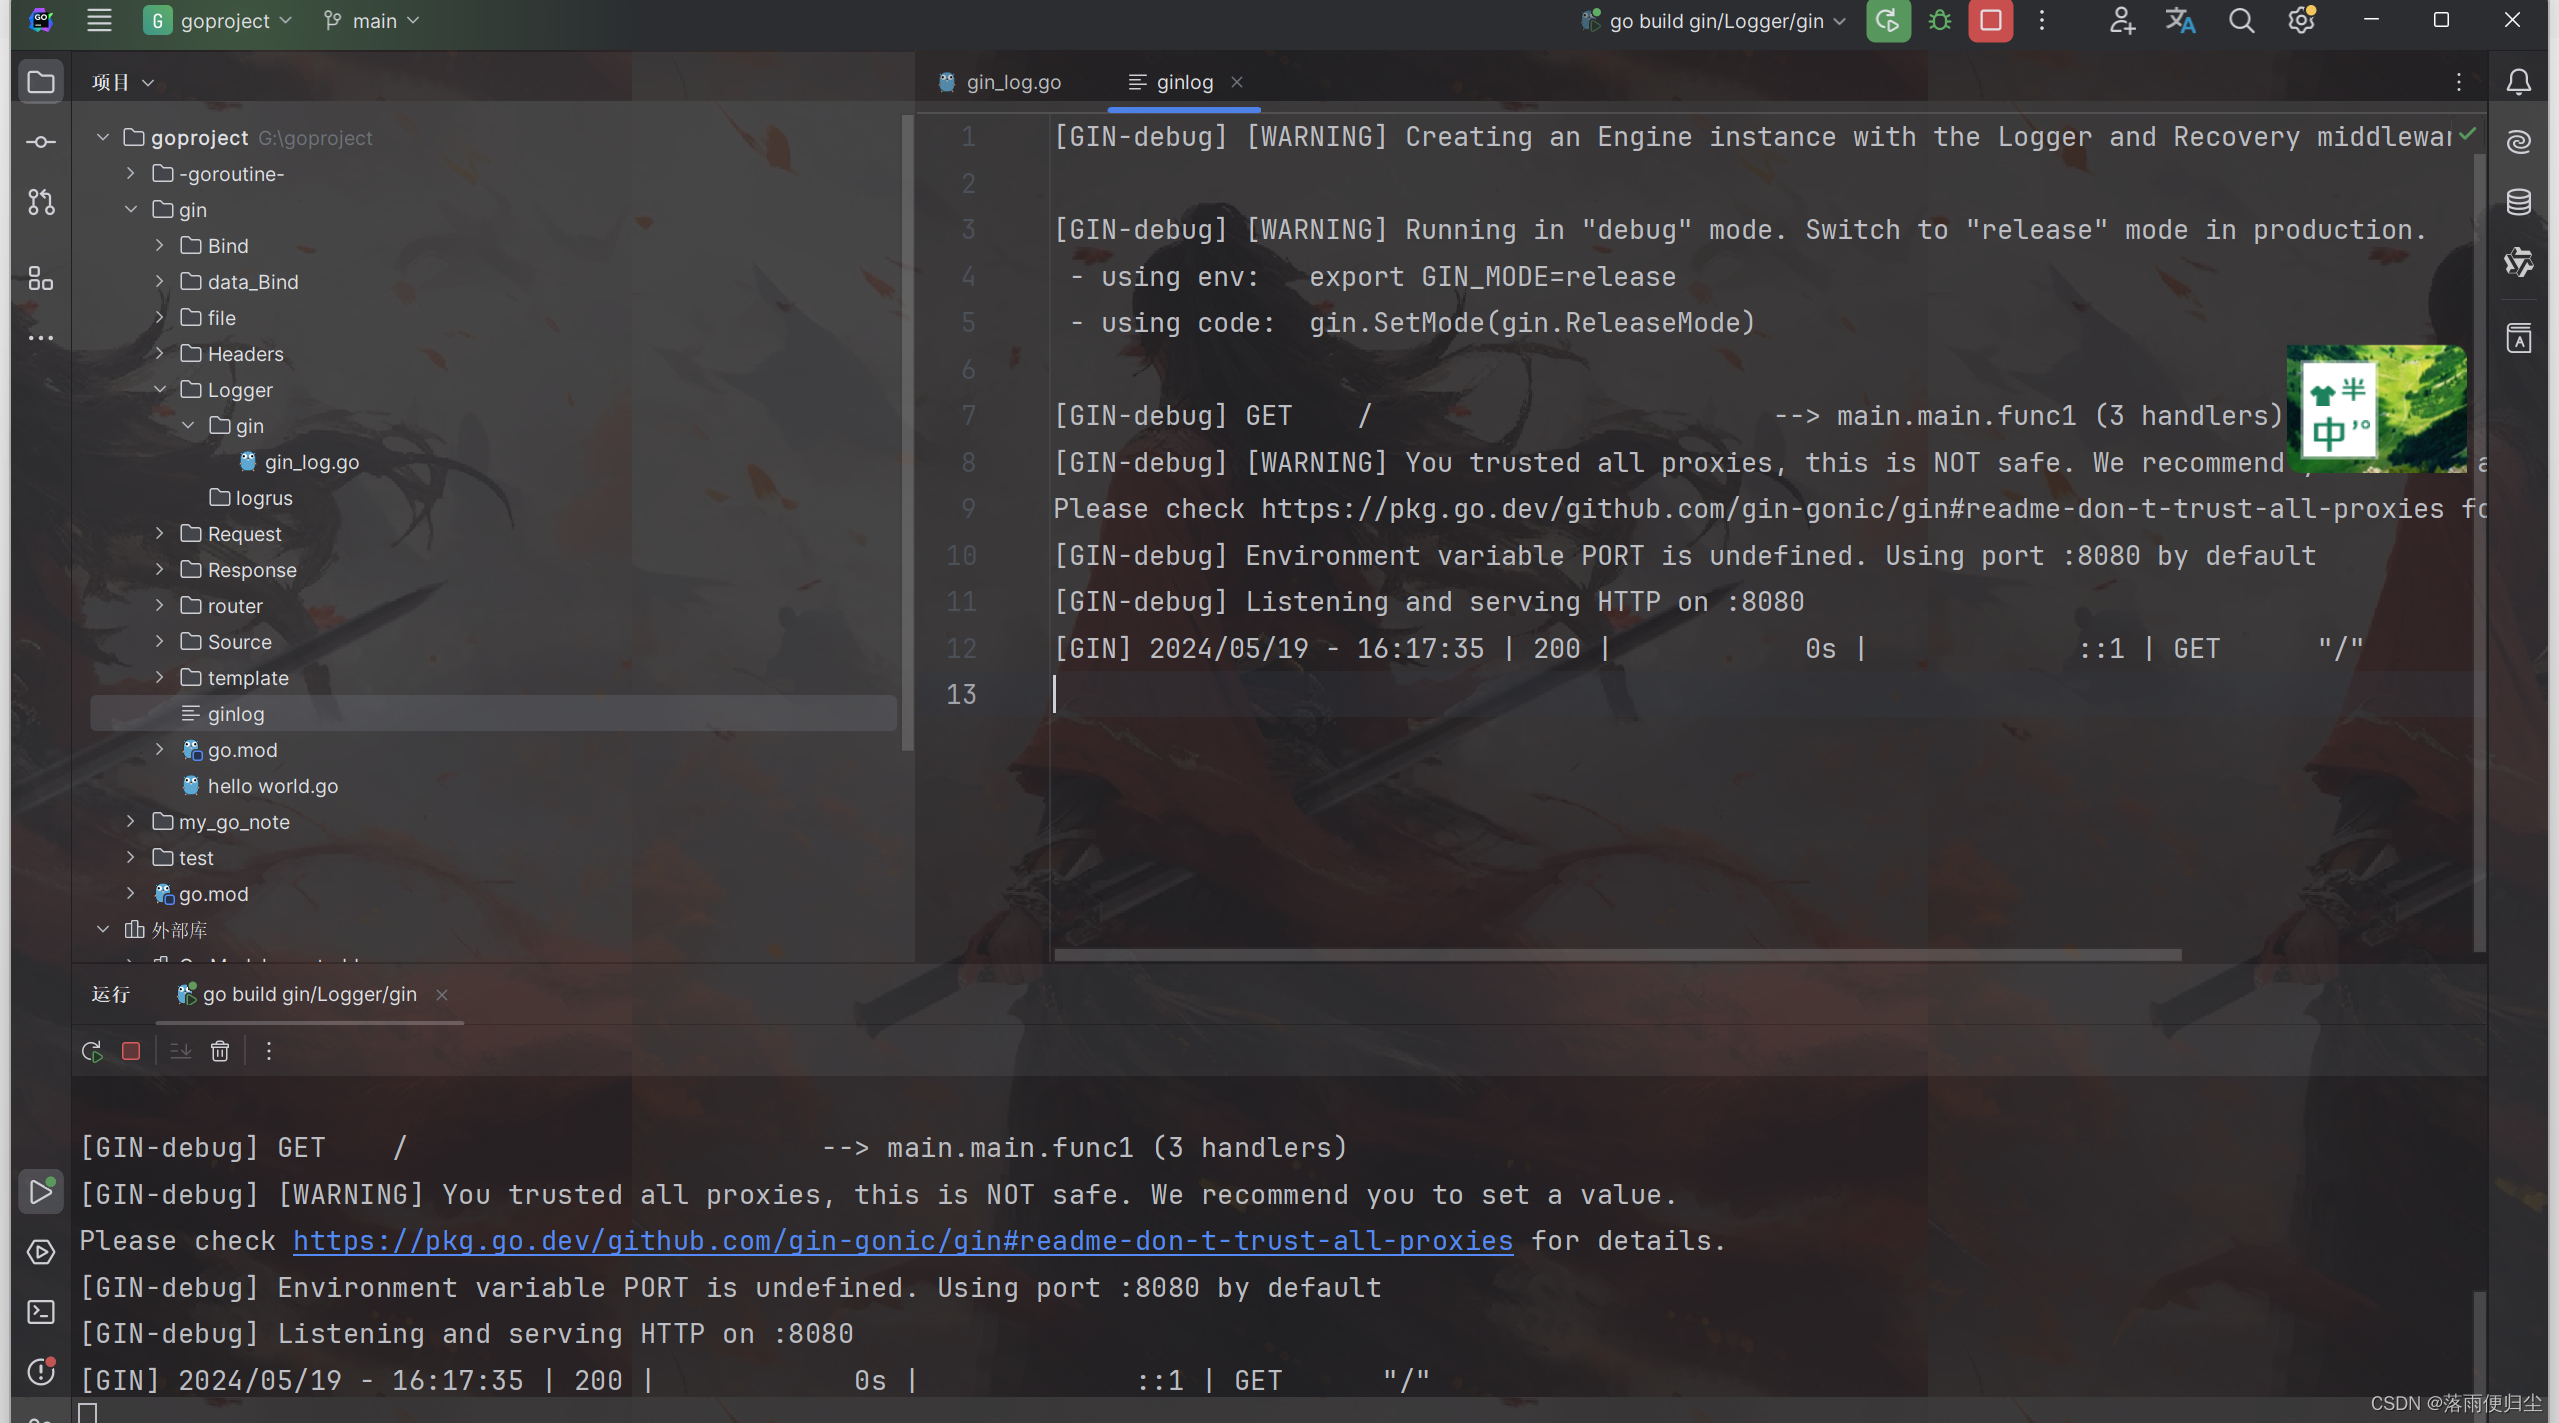
Task: Click the Clear console output button
Action: click(x=219, y=1051)
